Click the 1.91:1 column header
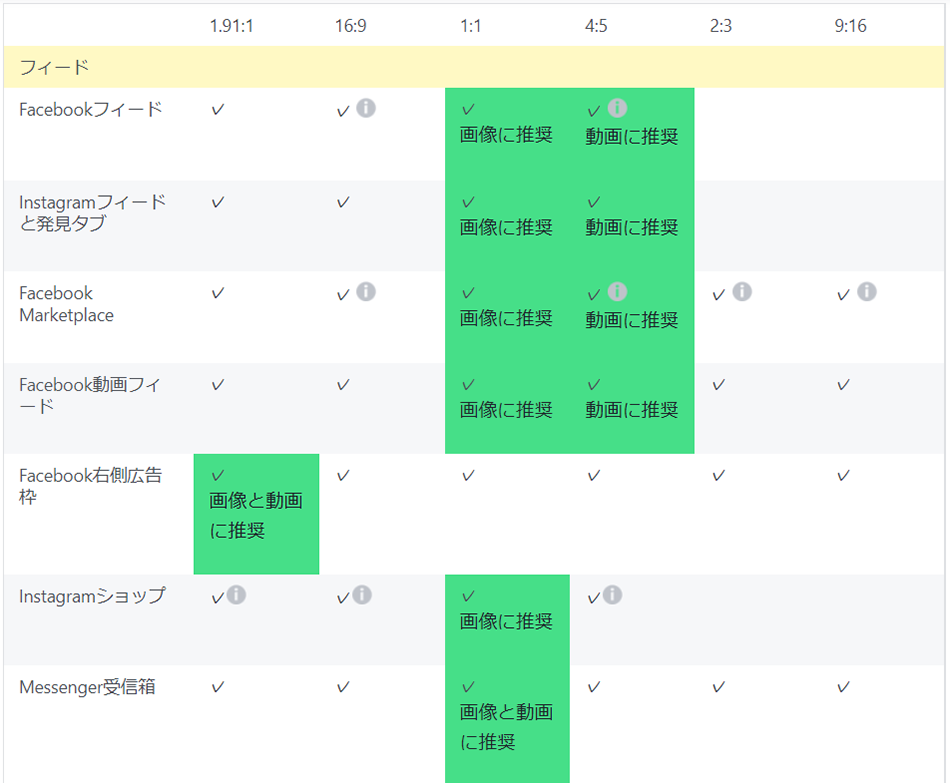Image resolution: width=950 pixels, height=783 pixels. pyautogui.click(x=231, y=26)
